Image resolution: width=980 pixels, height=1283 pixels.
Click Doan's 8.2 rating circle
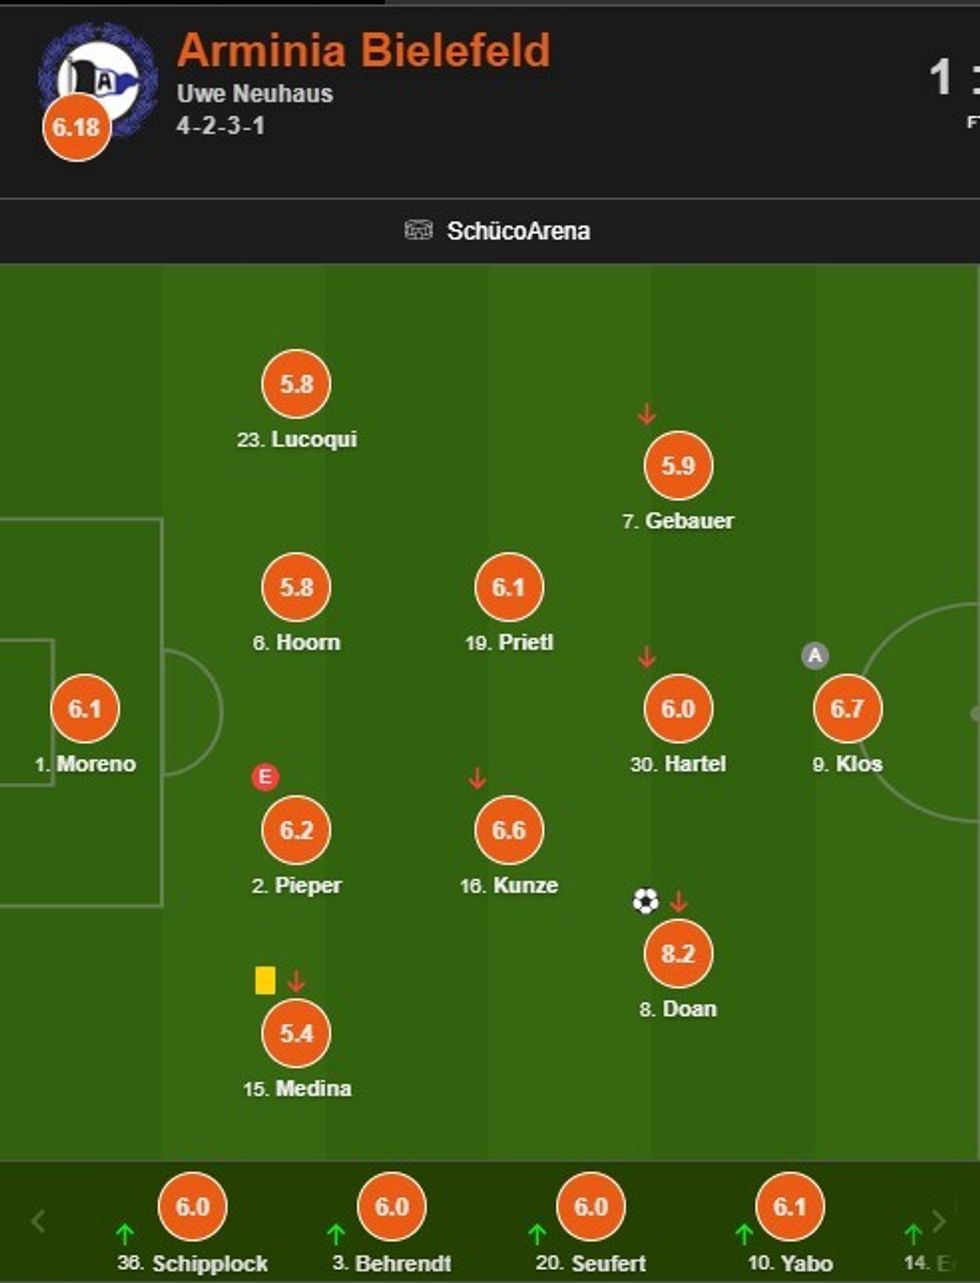678,953
